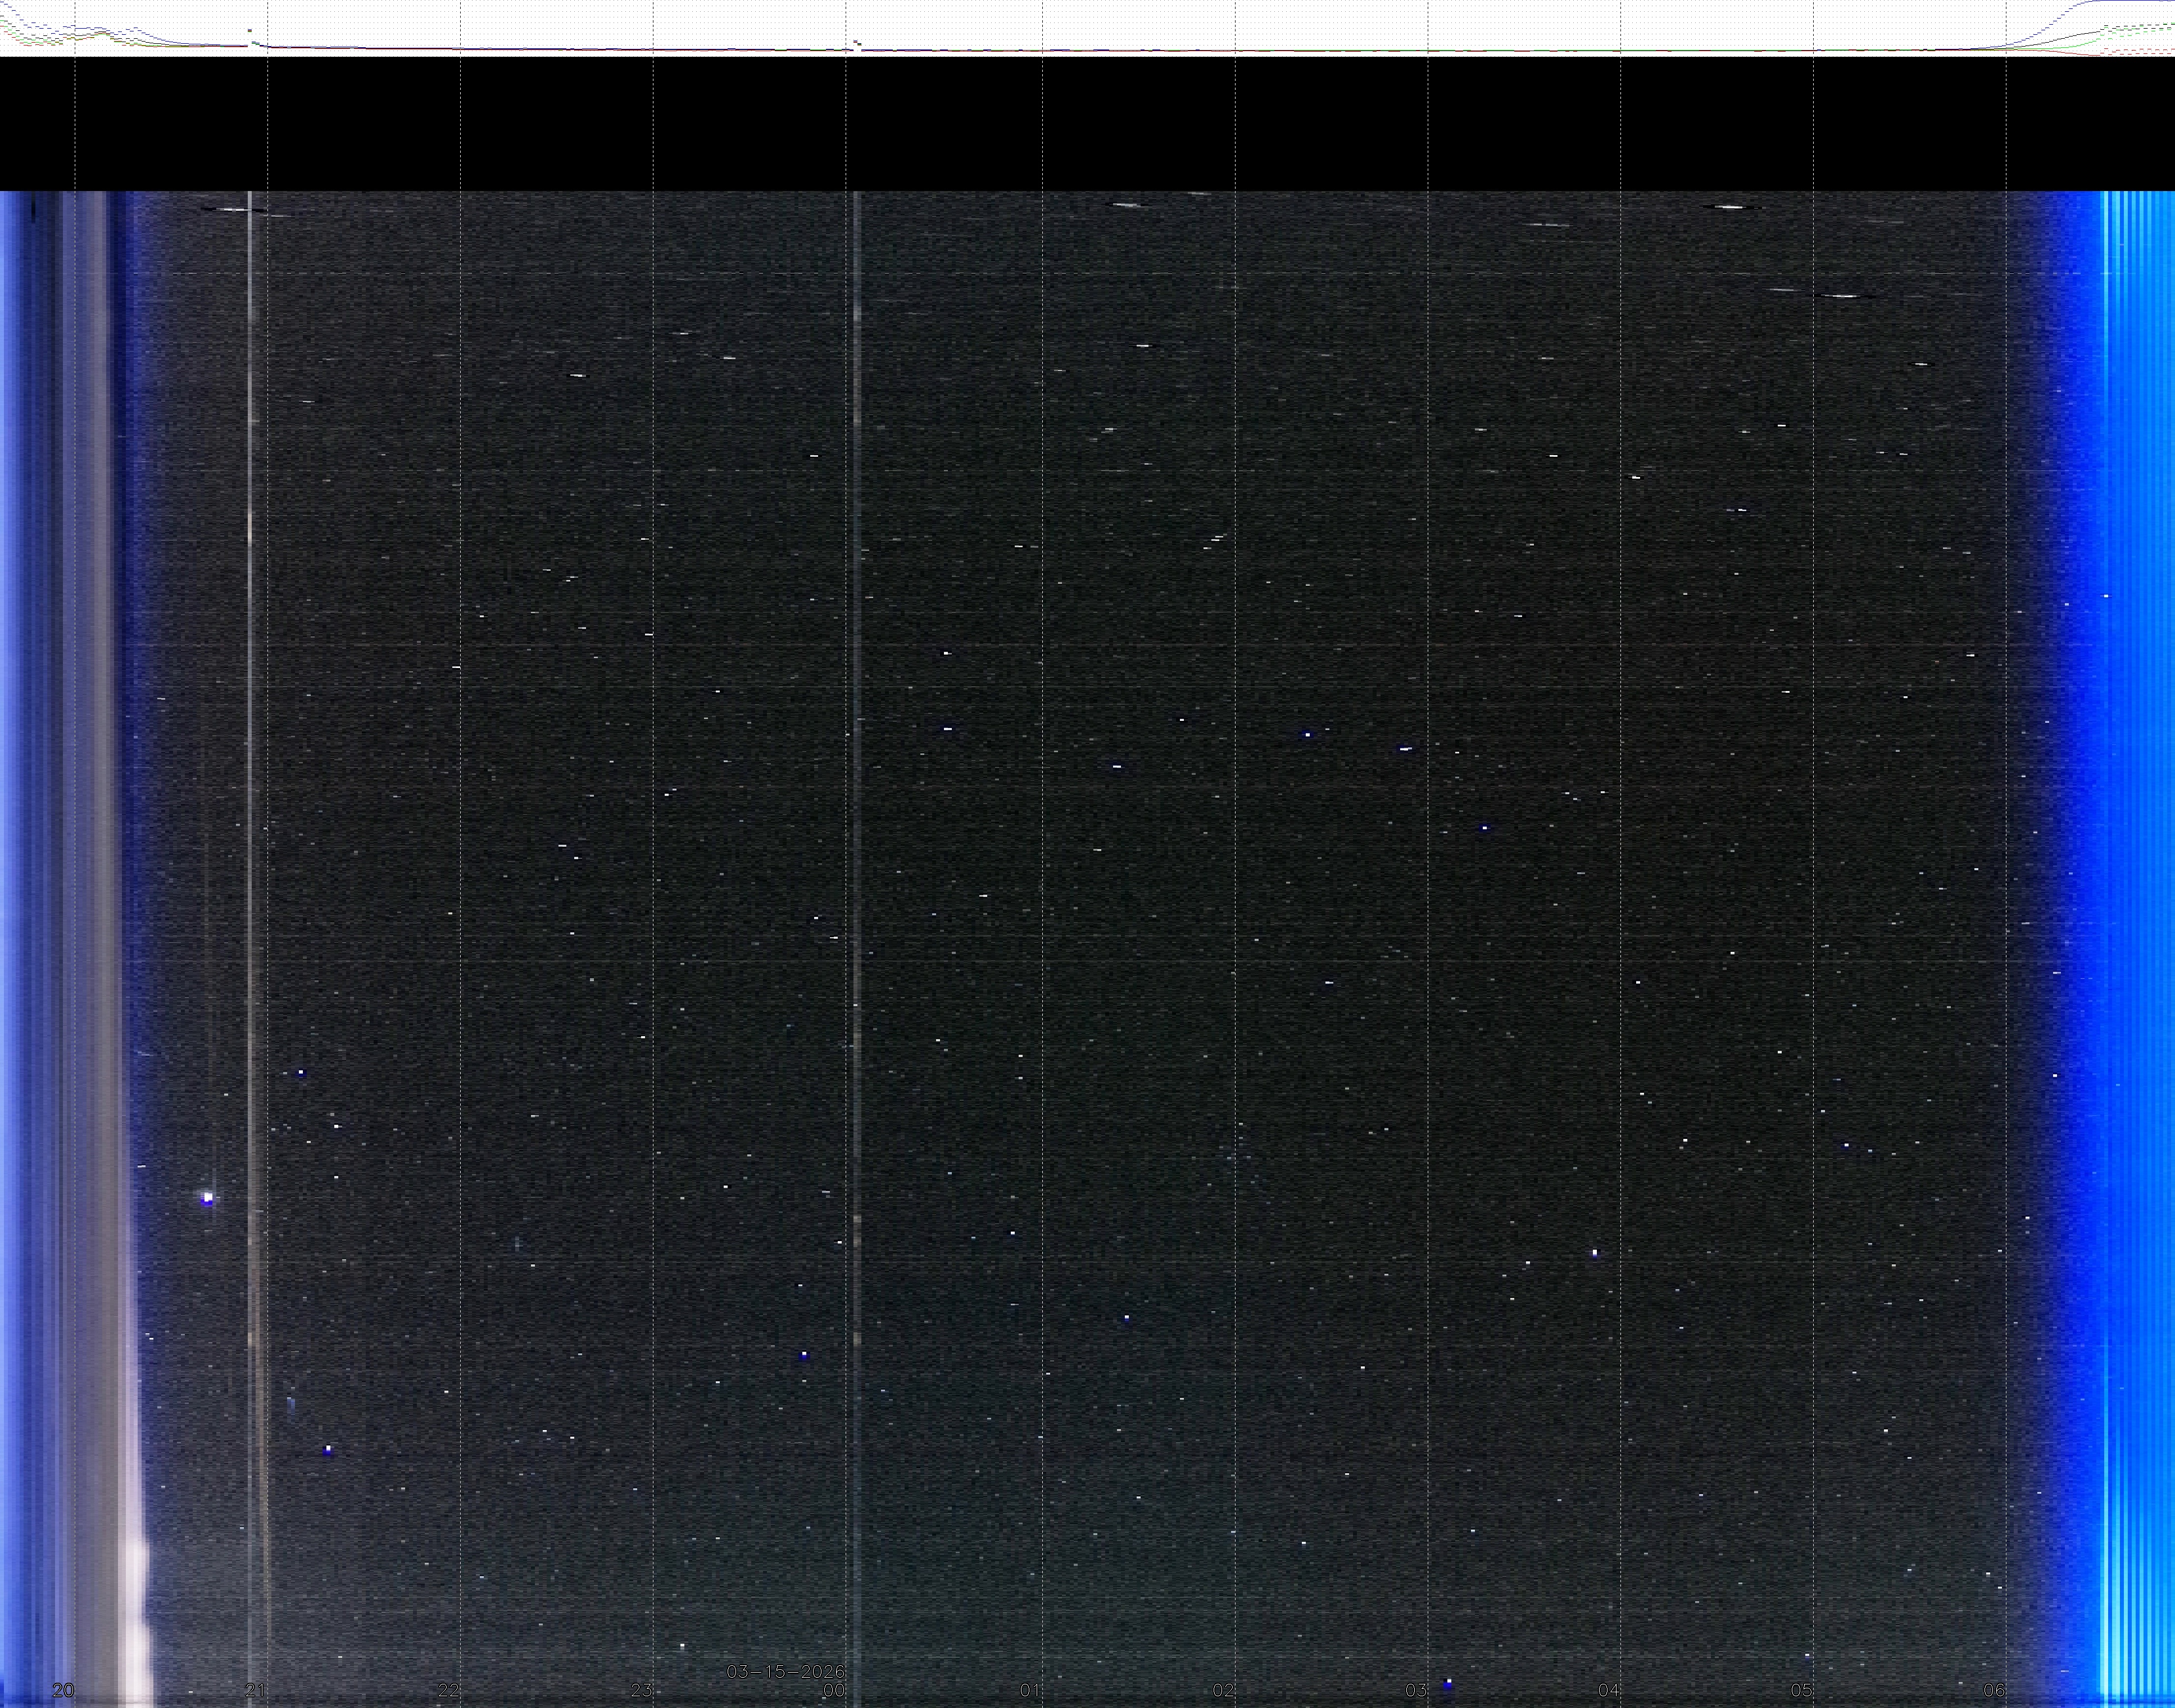Click the brightest white star near 21h
Viewport: 2175px width, 1708px height.
click(208, 1197)
